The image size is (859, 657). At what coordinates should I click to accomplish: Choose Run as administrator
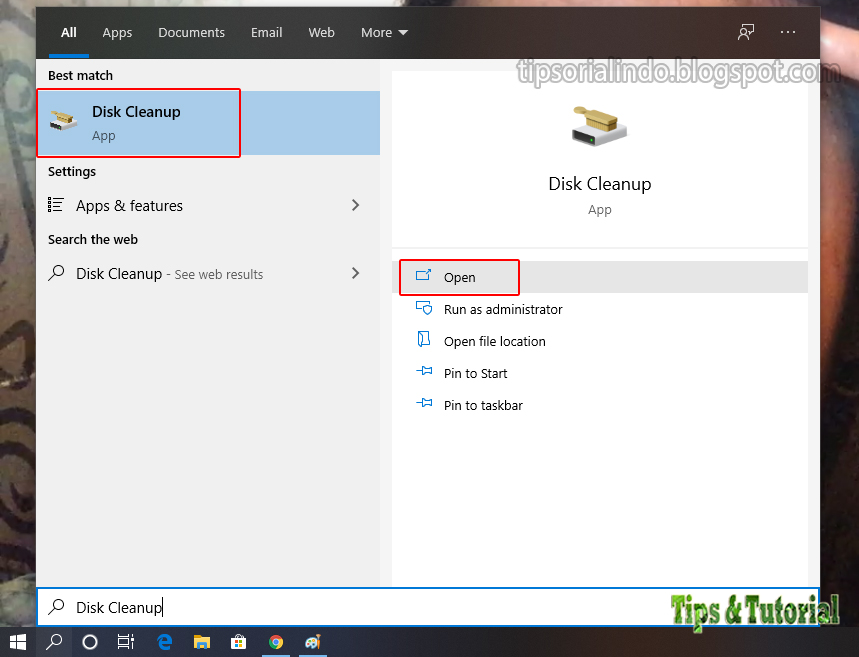[599, 310]
